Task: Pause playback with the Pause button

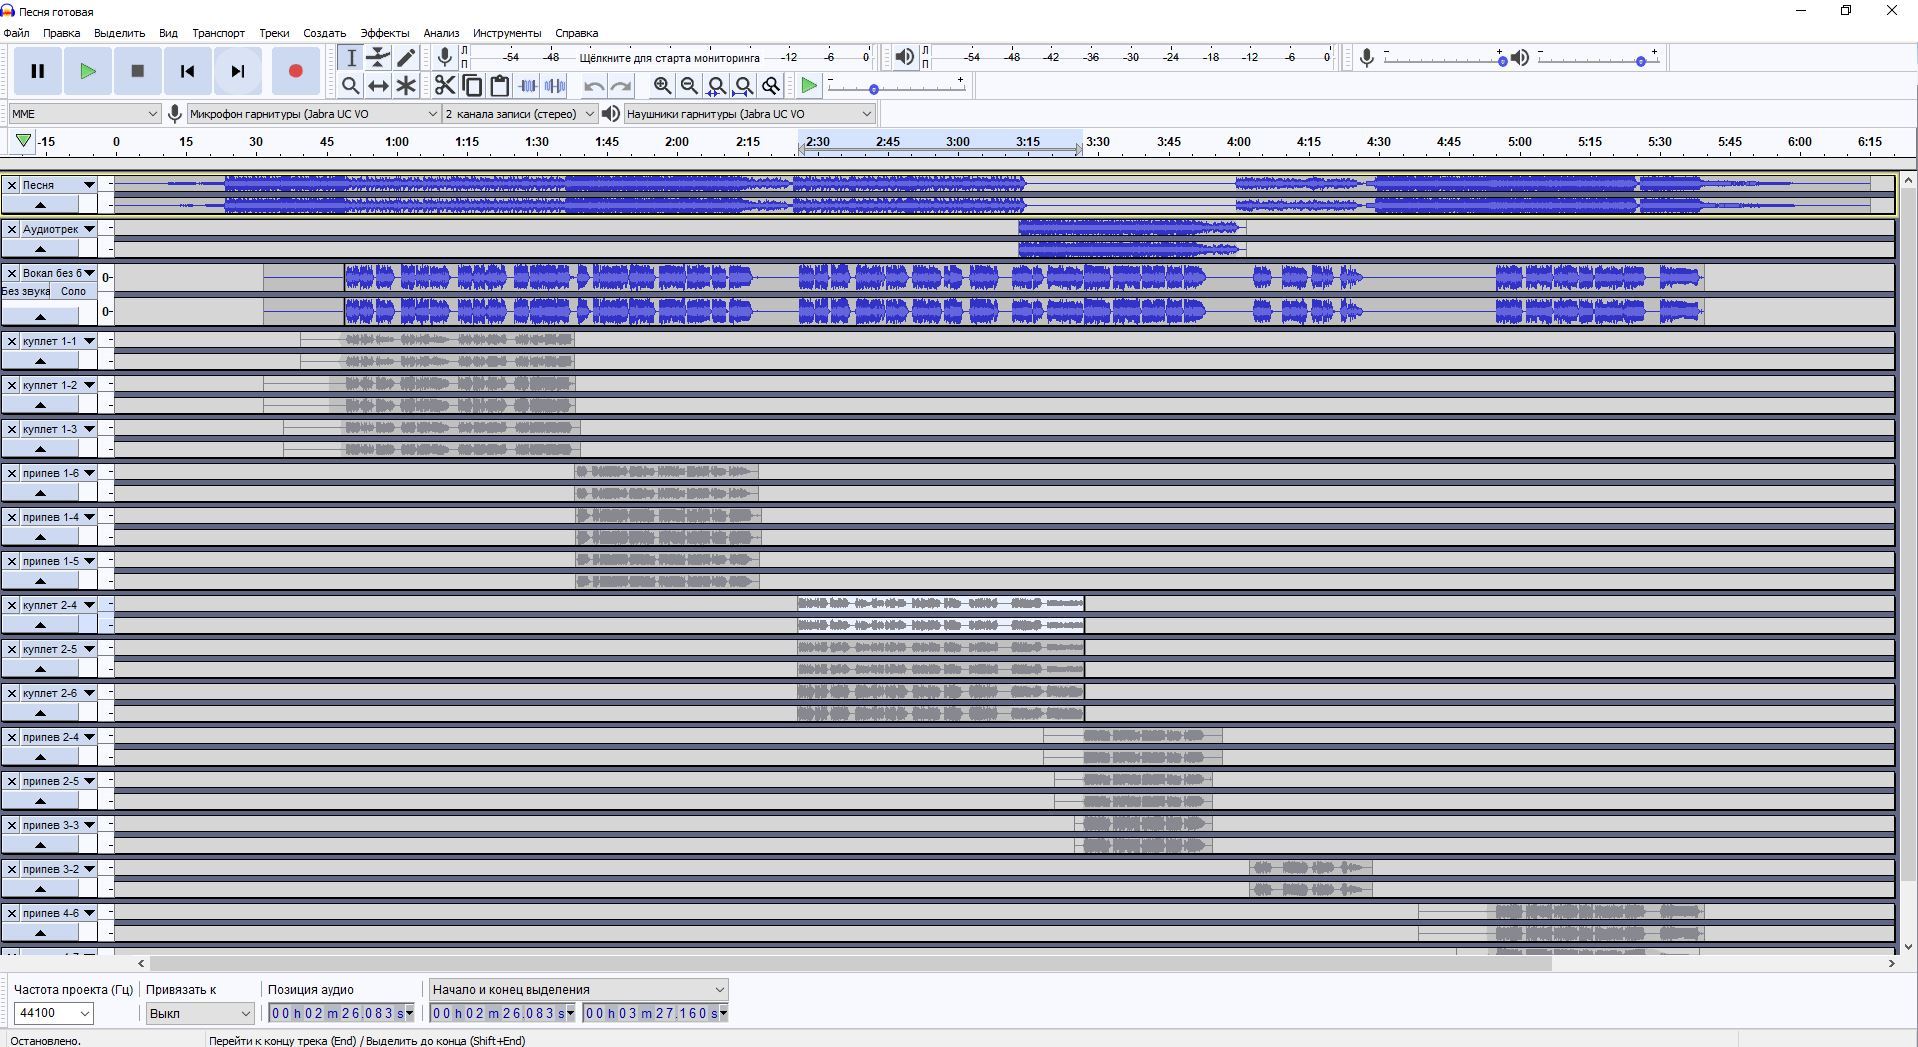Action: point(38,71)
